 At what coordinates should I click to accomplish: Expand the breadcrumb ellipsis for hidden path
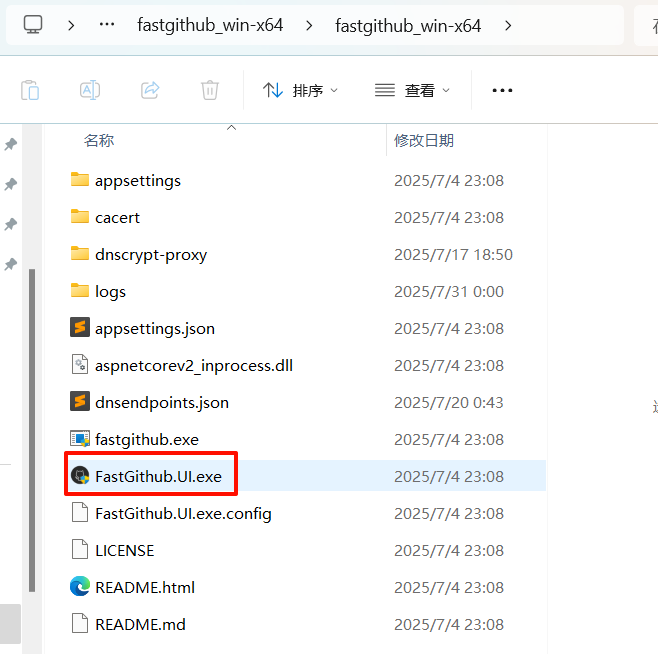click(x=108, y=25)
